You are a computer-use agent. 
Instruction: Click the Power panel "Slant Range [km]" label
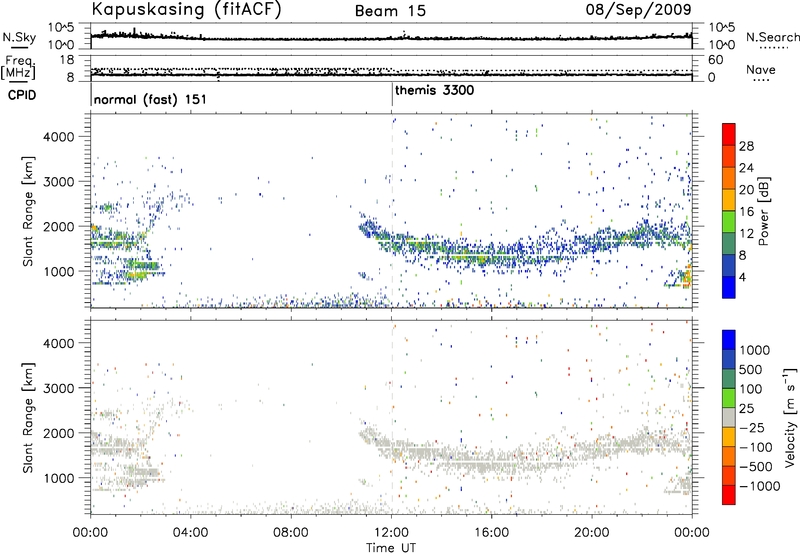pyautogui.click(x=28, y=211)
